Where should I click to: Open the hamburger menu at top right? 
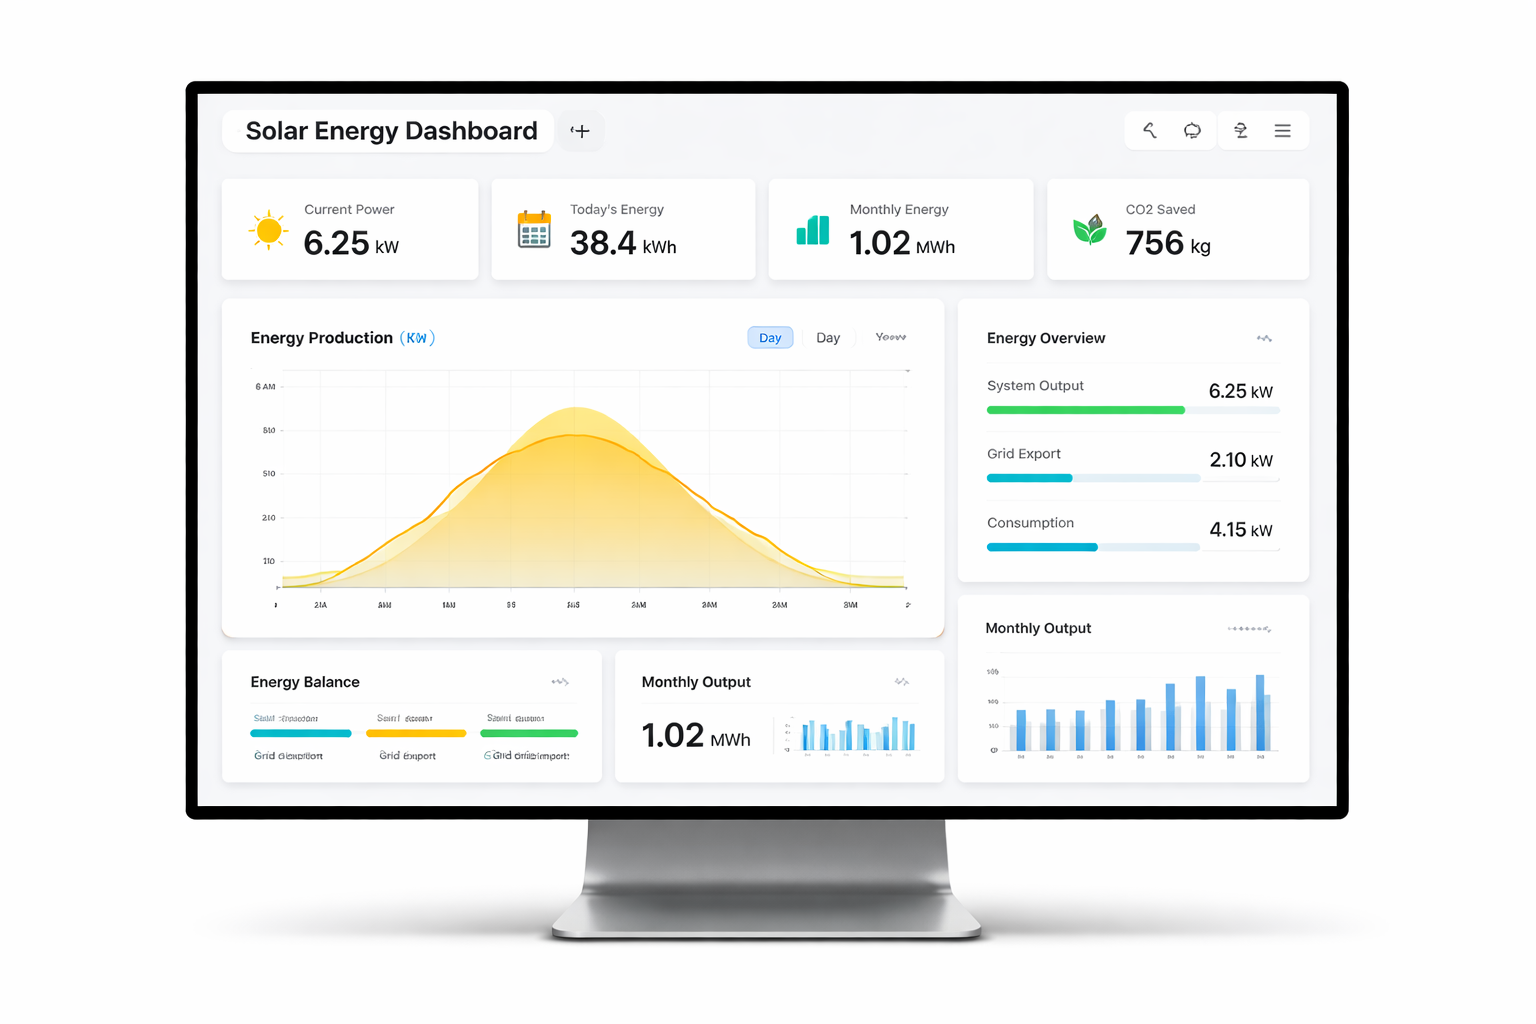(1283, 130)
